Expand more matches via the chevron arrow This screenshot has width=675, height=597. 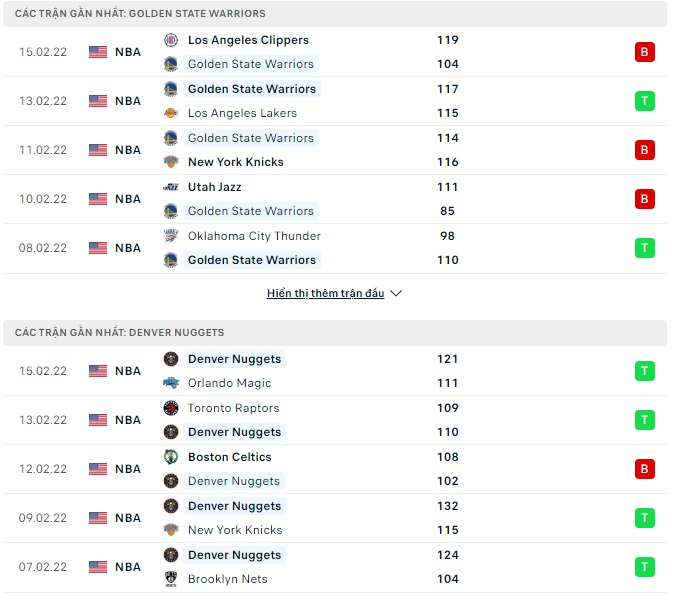[396, 294]
